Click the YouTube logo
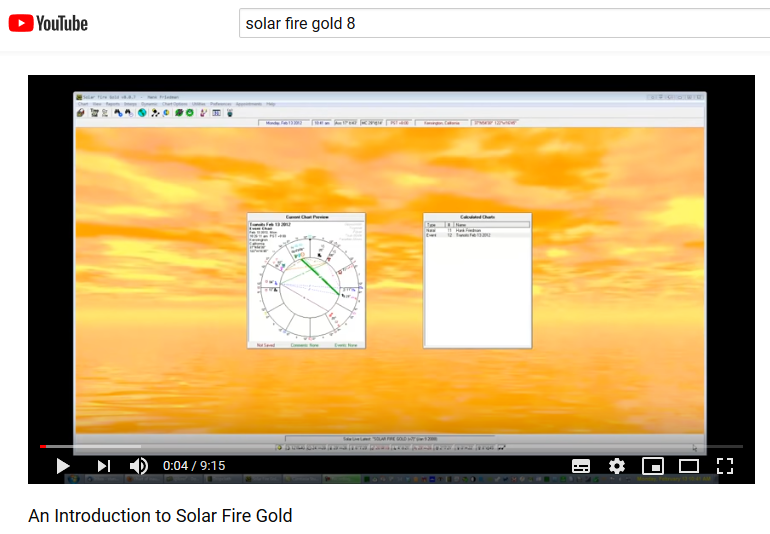770x534 pixels. coord(48,23)
